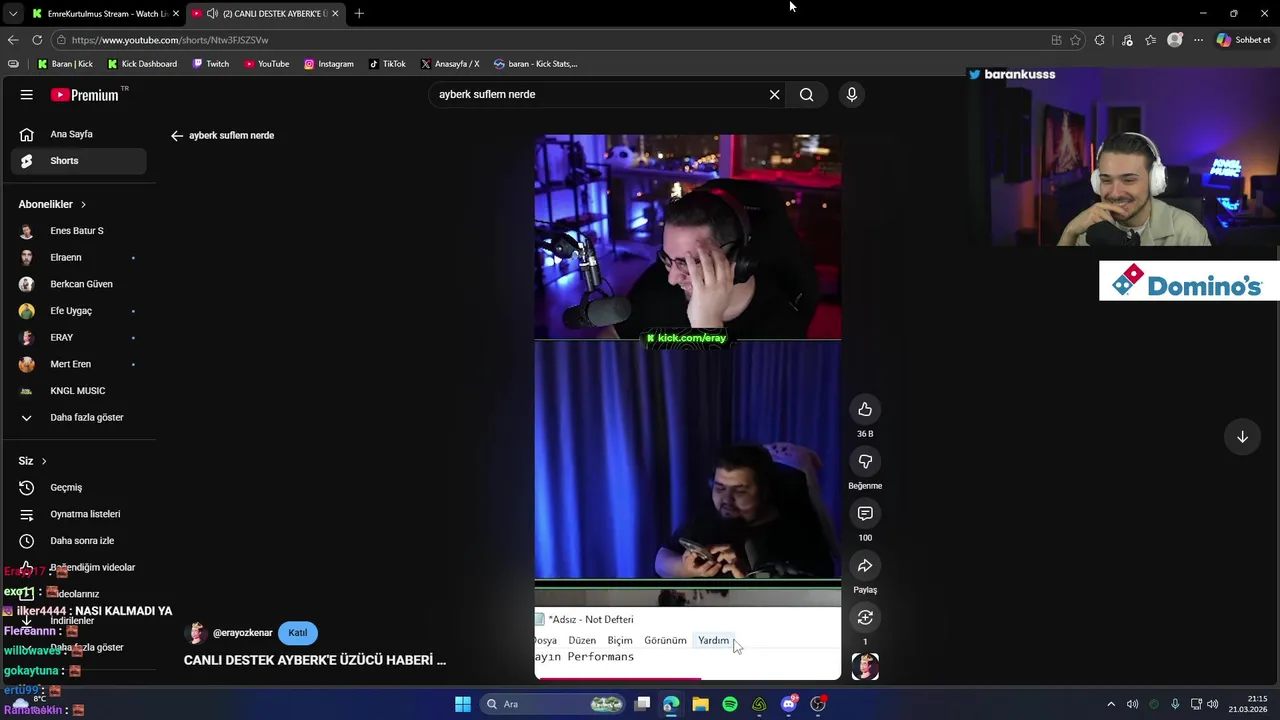This screenshot has width=1280, height=720.
Task: Open browser extensions puzzle icon
Action: pos(1100,40)
